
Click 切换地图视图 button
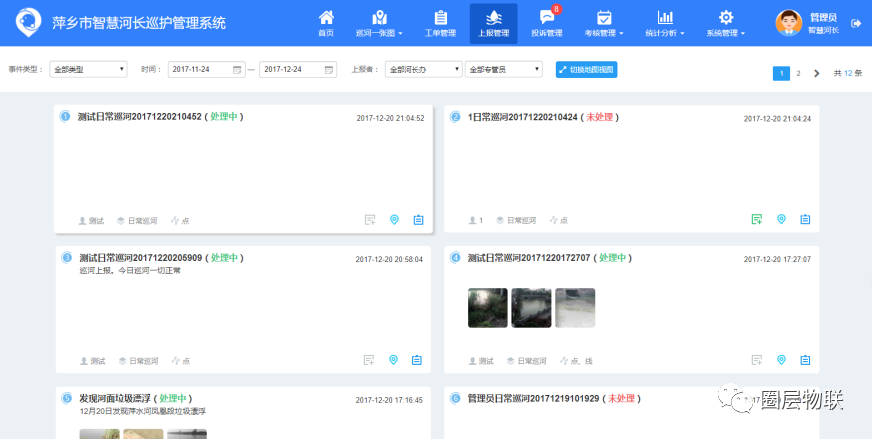(587, 70)
